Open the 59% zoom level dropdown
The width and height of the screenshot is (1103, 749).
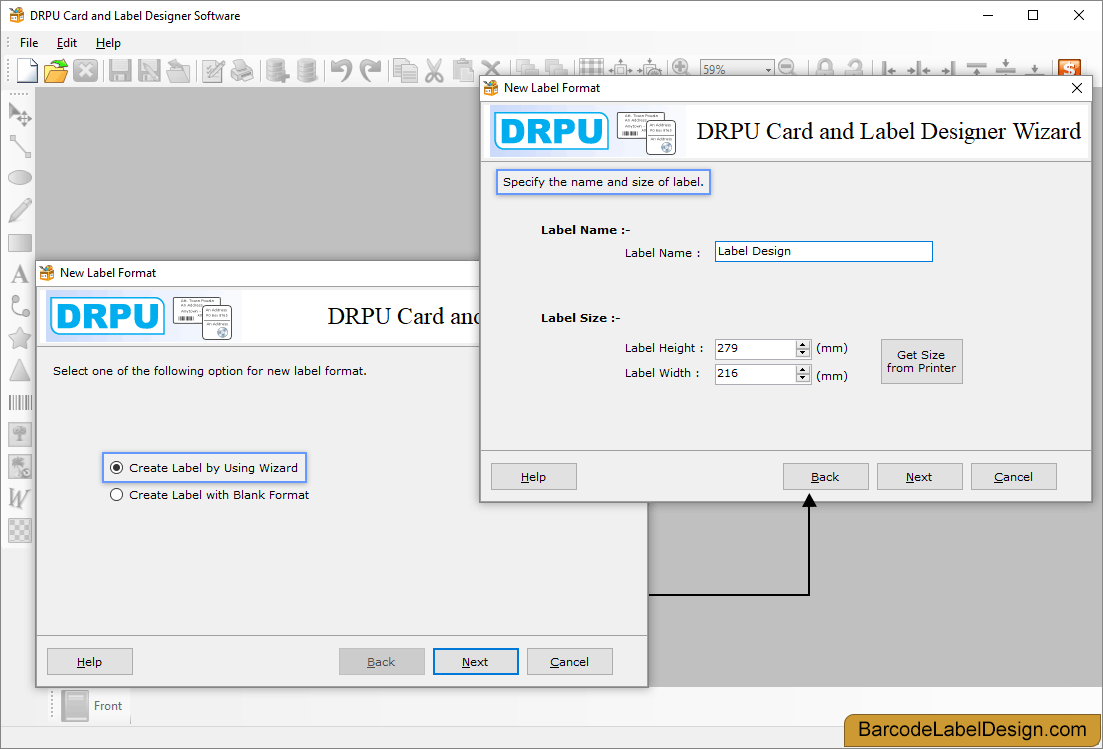point(768,69)
